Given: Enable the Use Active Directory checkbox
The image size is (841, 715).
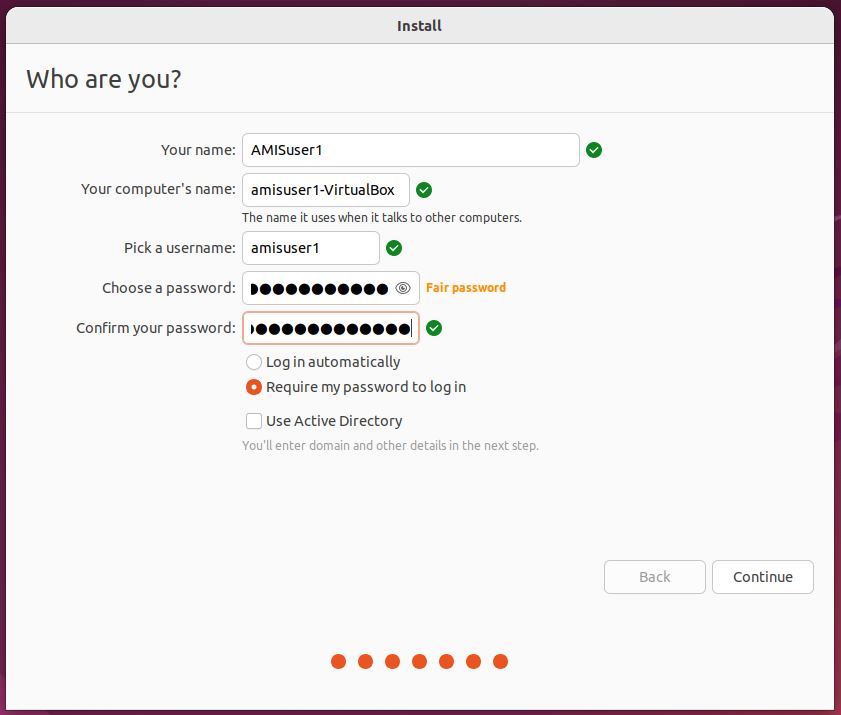Looking at the screenshot, I should [254, 421].
